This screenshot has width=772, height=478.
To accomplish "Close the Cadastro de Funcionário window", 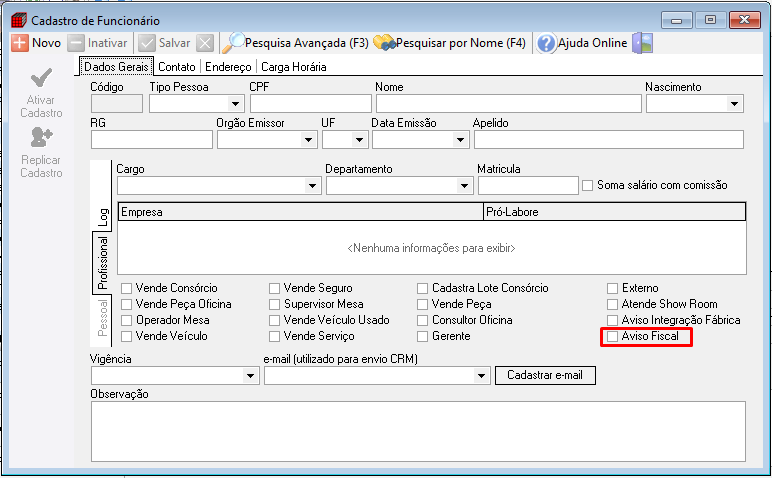I will (x=745, y=20).
